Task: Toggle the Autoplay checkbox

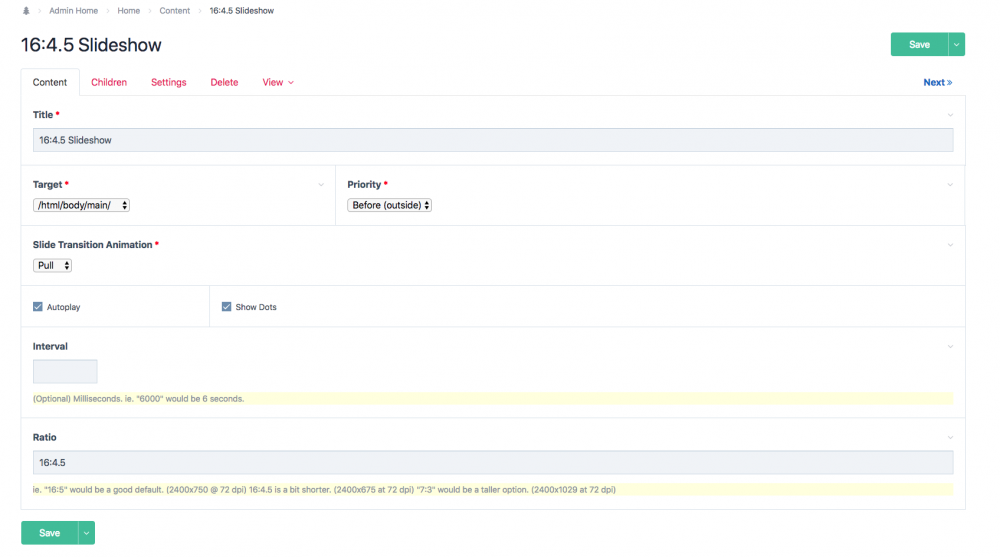Action: pyautogui.click(x=38, y=307)
